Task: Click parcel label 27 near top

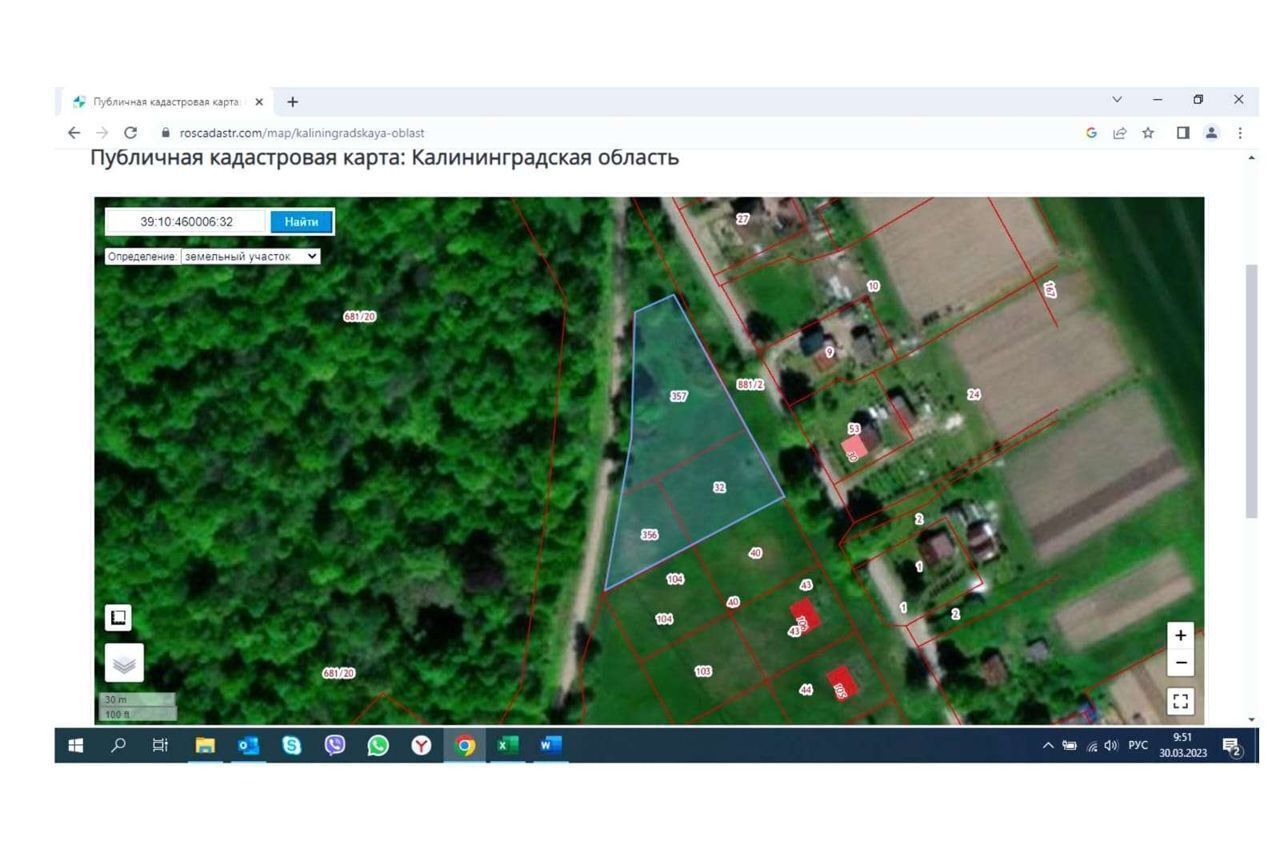Action: [742, 218]
